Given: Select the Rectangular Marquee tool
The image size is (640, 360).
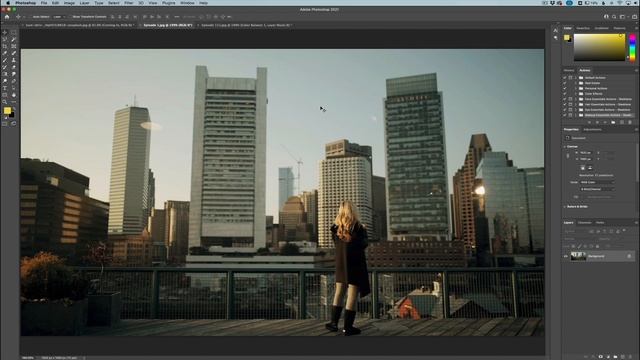Looking at the screenshot, I should coord(14,32).
